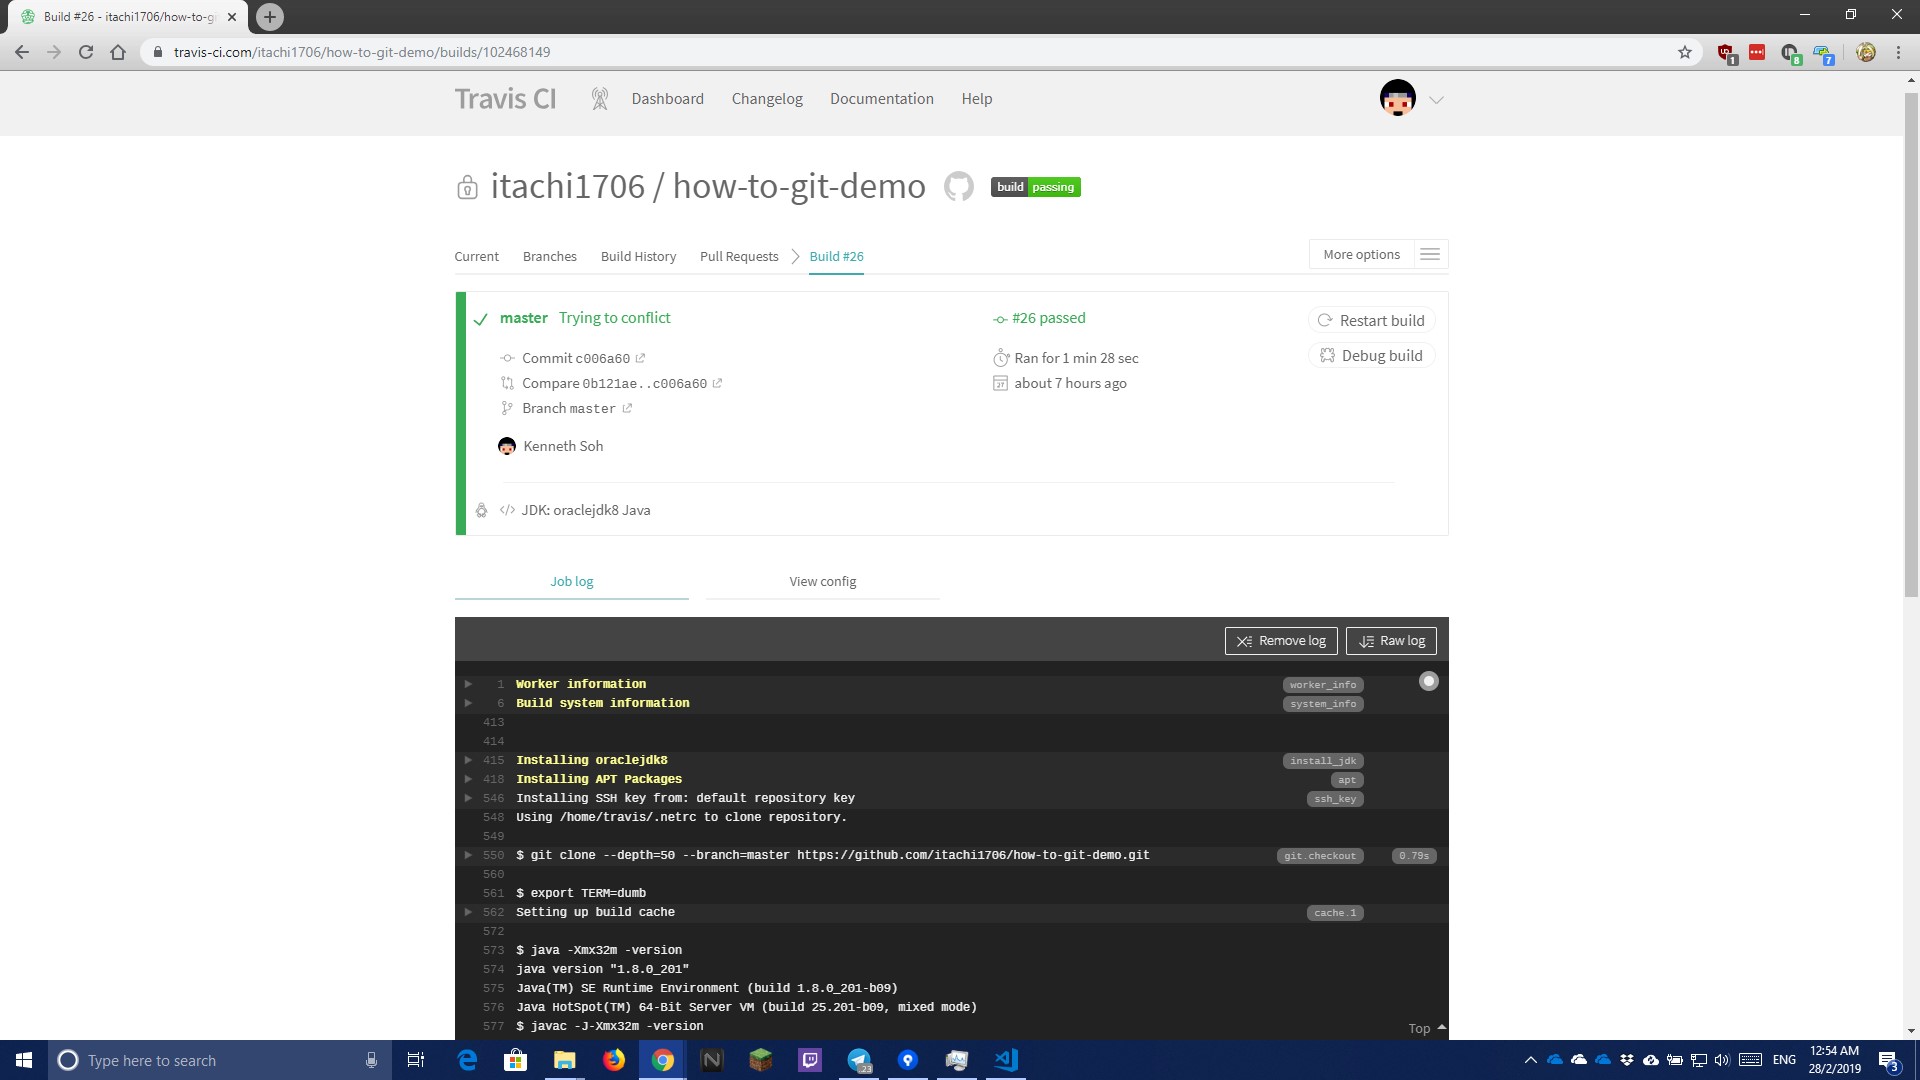The height and width of the screenshot is (1080, 1920).
Task: Expand the Installing SSH key fold
Action: (468, 798)
